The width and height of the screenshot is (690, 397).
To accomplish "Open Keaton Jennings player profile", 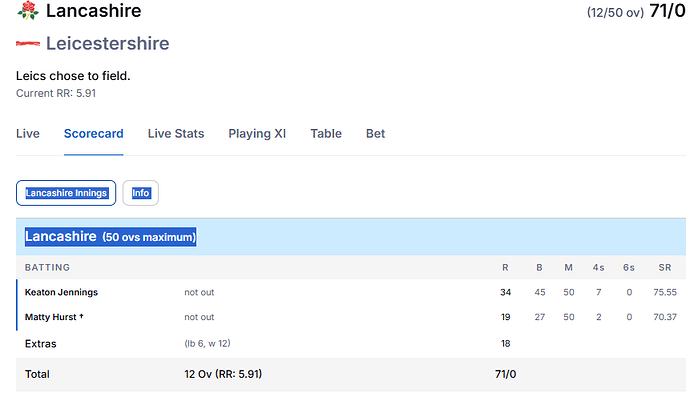I will click(x=61, y=292).
